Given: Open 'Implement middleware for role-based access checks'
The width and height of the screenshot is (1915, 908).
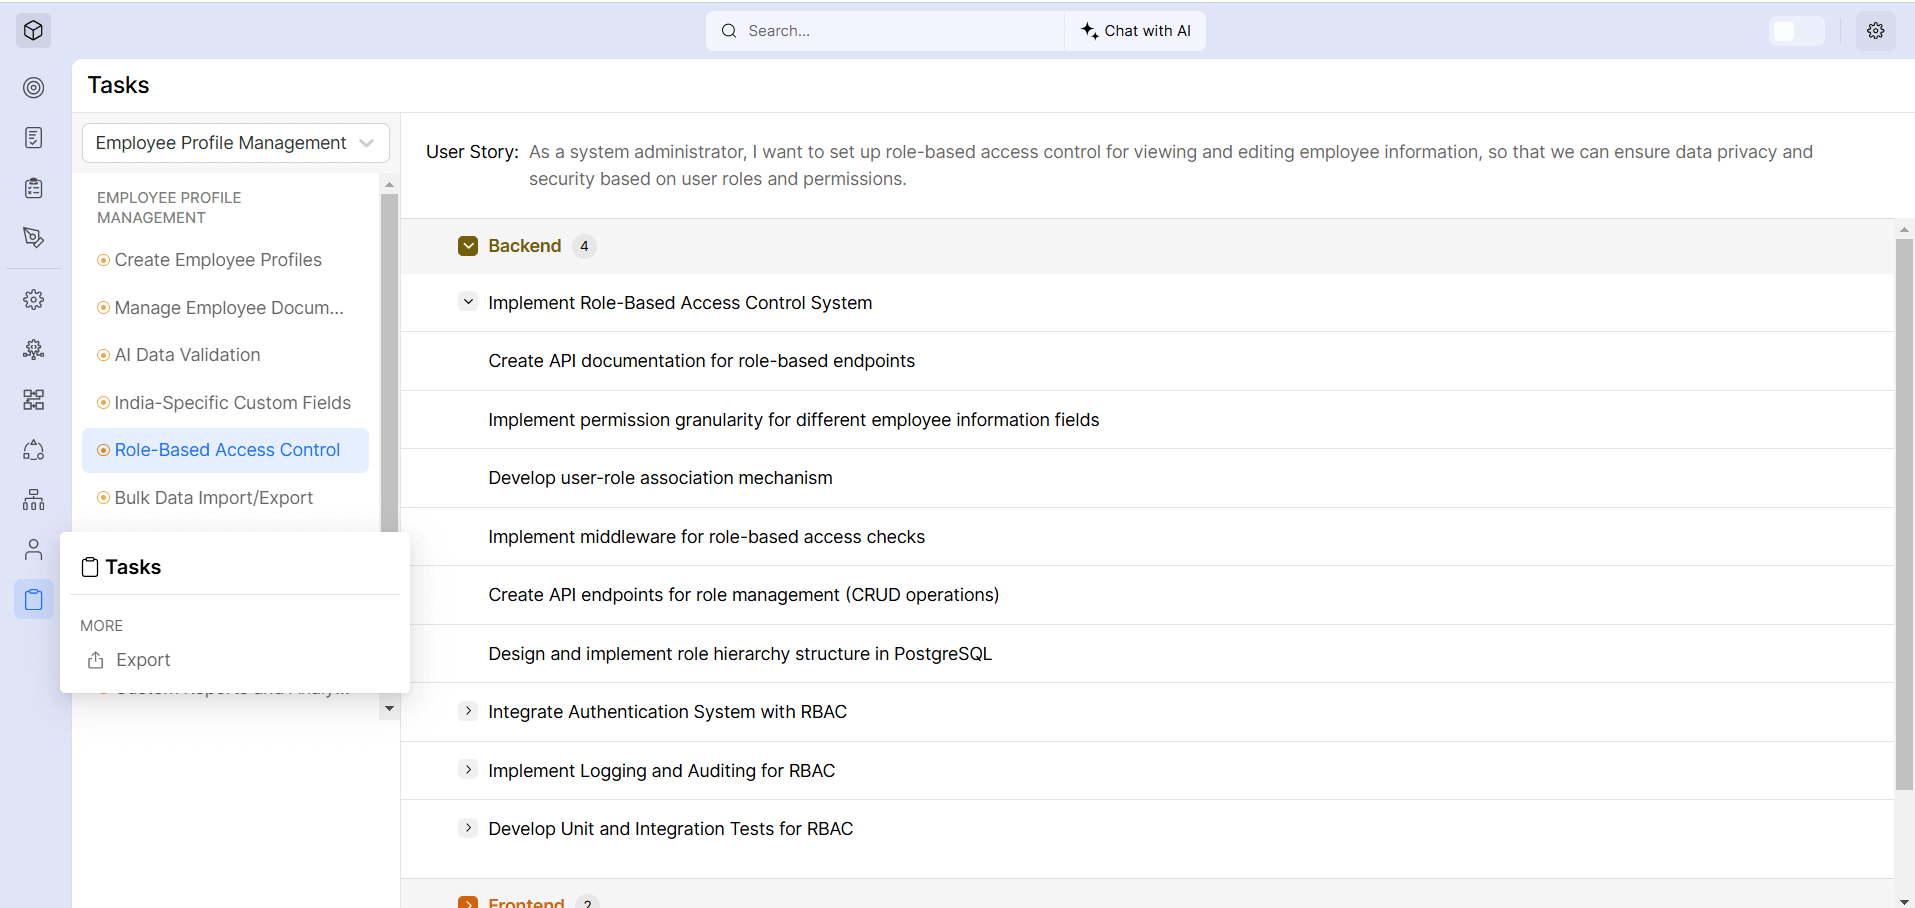Looking at the screenshot, I should (x=706, y=537).
